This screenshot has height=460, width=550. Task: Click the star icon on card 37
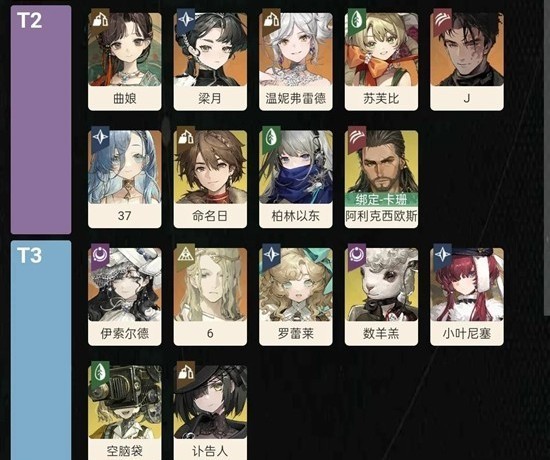click(x=100, y=138)
